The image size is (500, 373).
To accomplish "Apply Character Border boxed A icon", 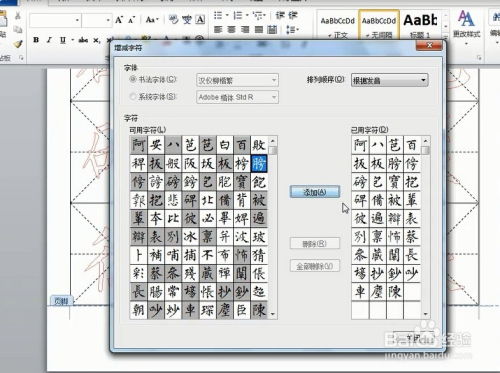I will pyautogui.click(x=200, y=20).
